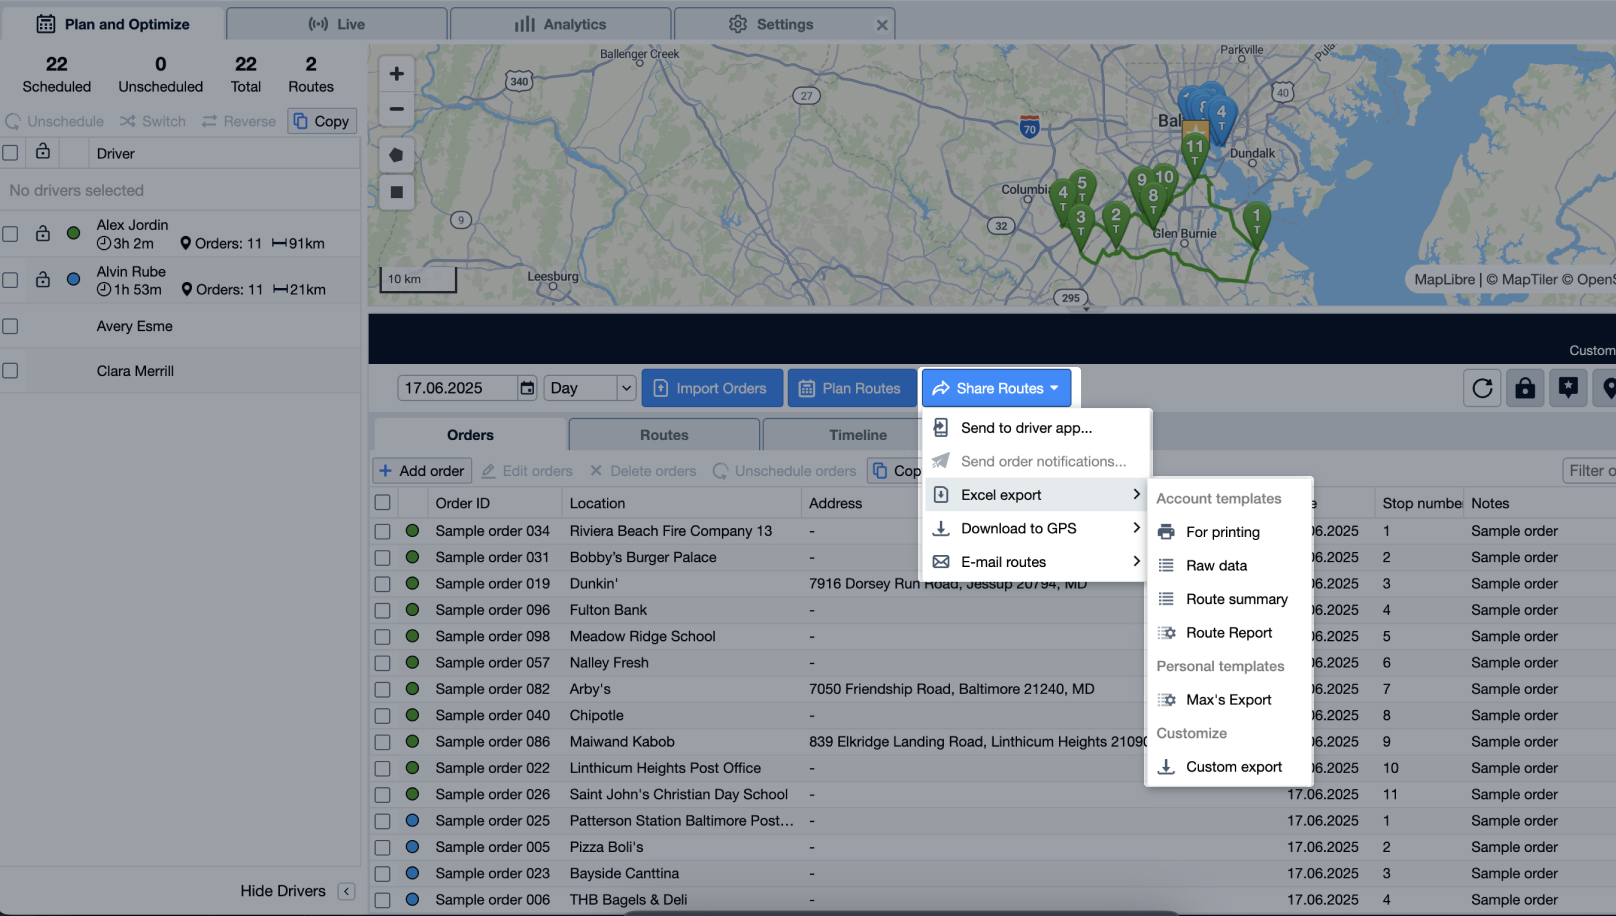Switch to the Timeline tab
The width and height of the screenshot is (1616, 916).
coord(857,435)
